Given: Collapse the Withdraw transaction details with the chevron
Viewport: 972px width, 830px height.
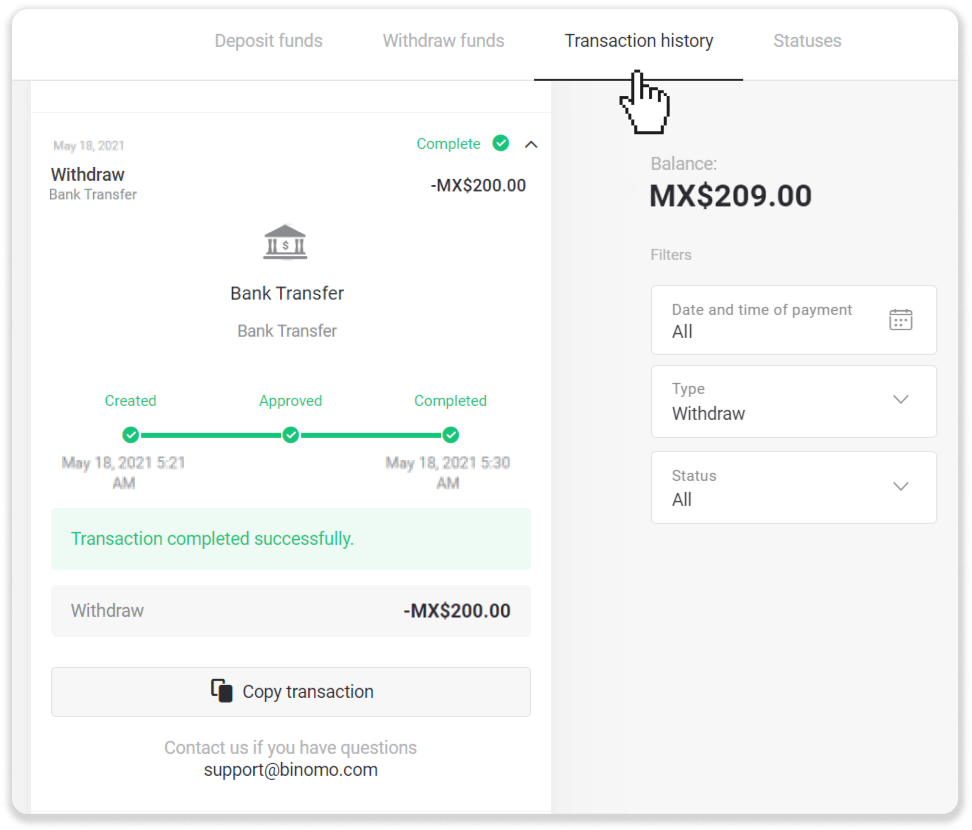Looking at the screenshot, I should pos(531,144).
